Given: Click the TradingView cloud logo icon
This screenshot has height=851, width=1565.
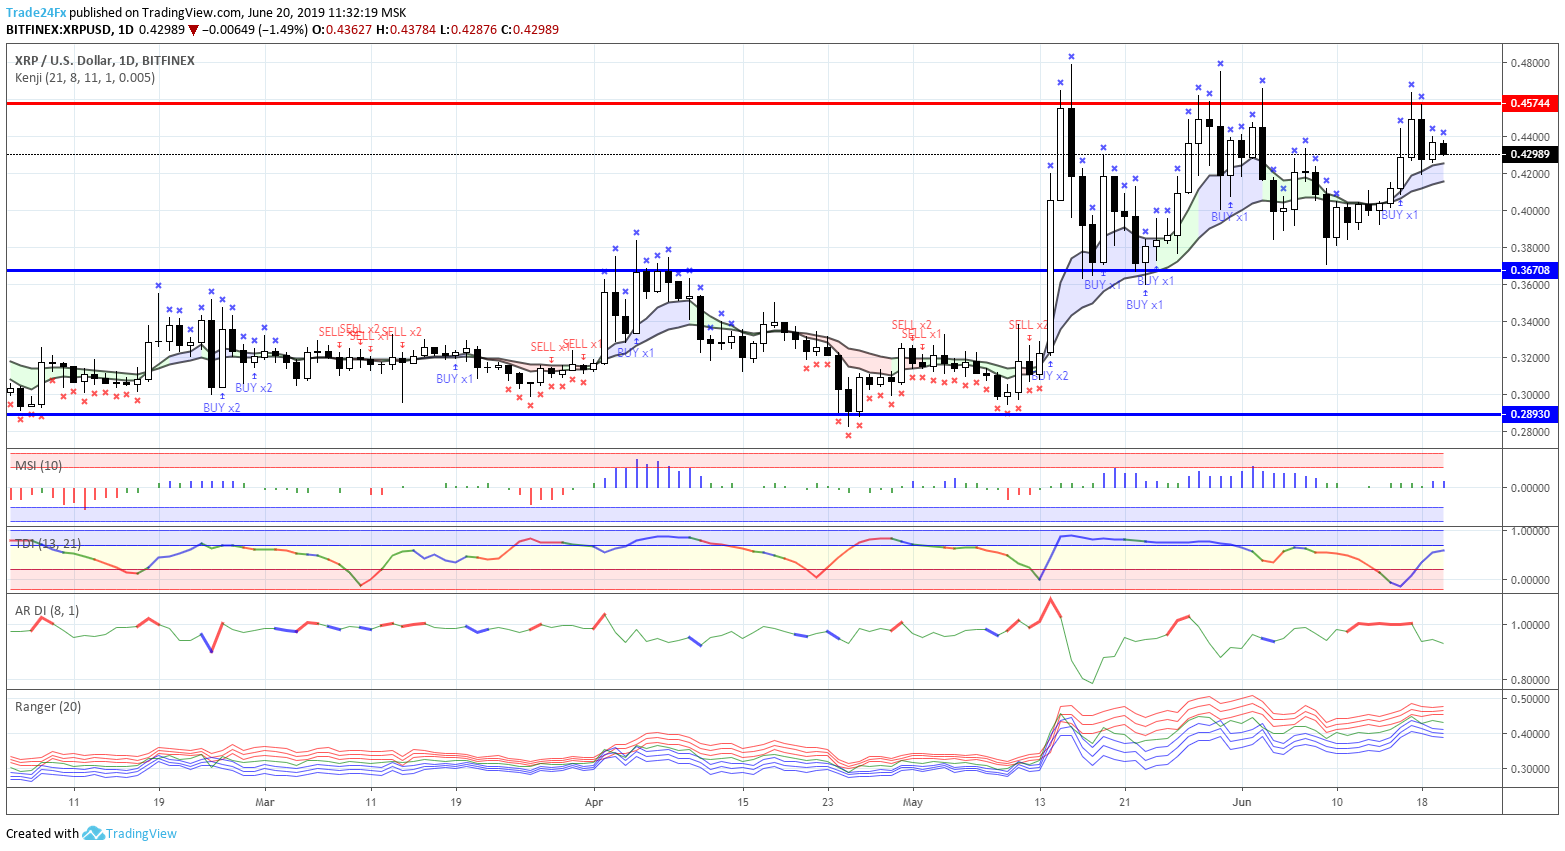Looking at the screenshot, I should [93, 833].
